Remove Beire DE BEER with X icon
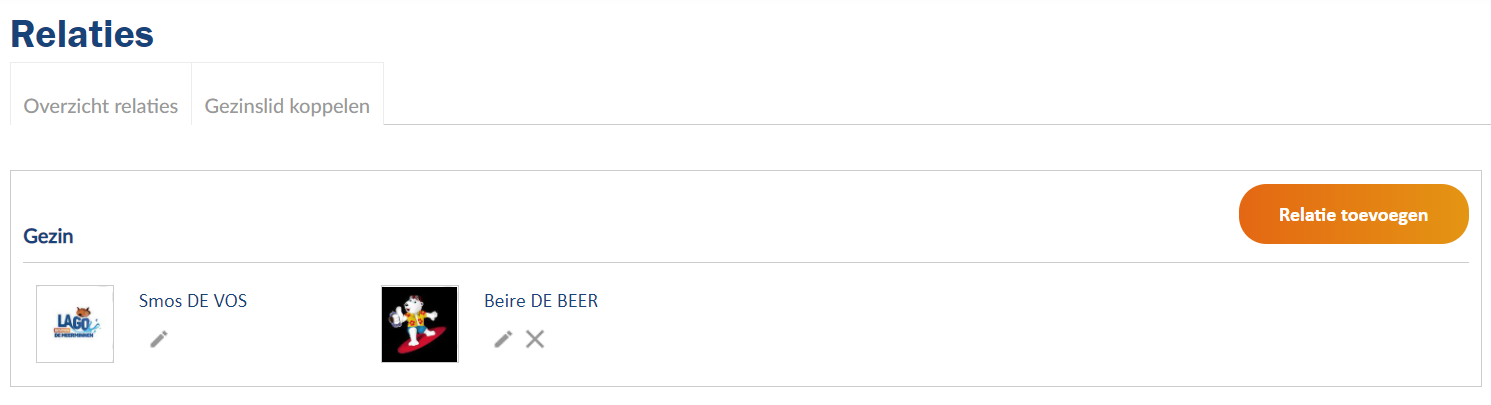Image resolution: width=1491 pixels, height=405 pixels. pos(535,339)
